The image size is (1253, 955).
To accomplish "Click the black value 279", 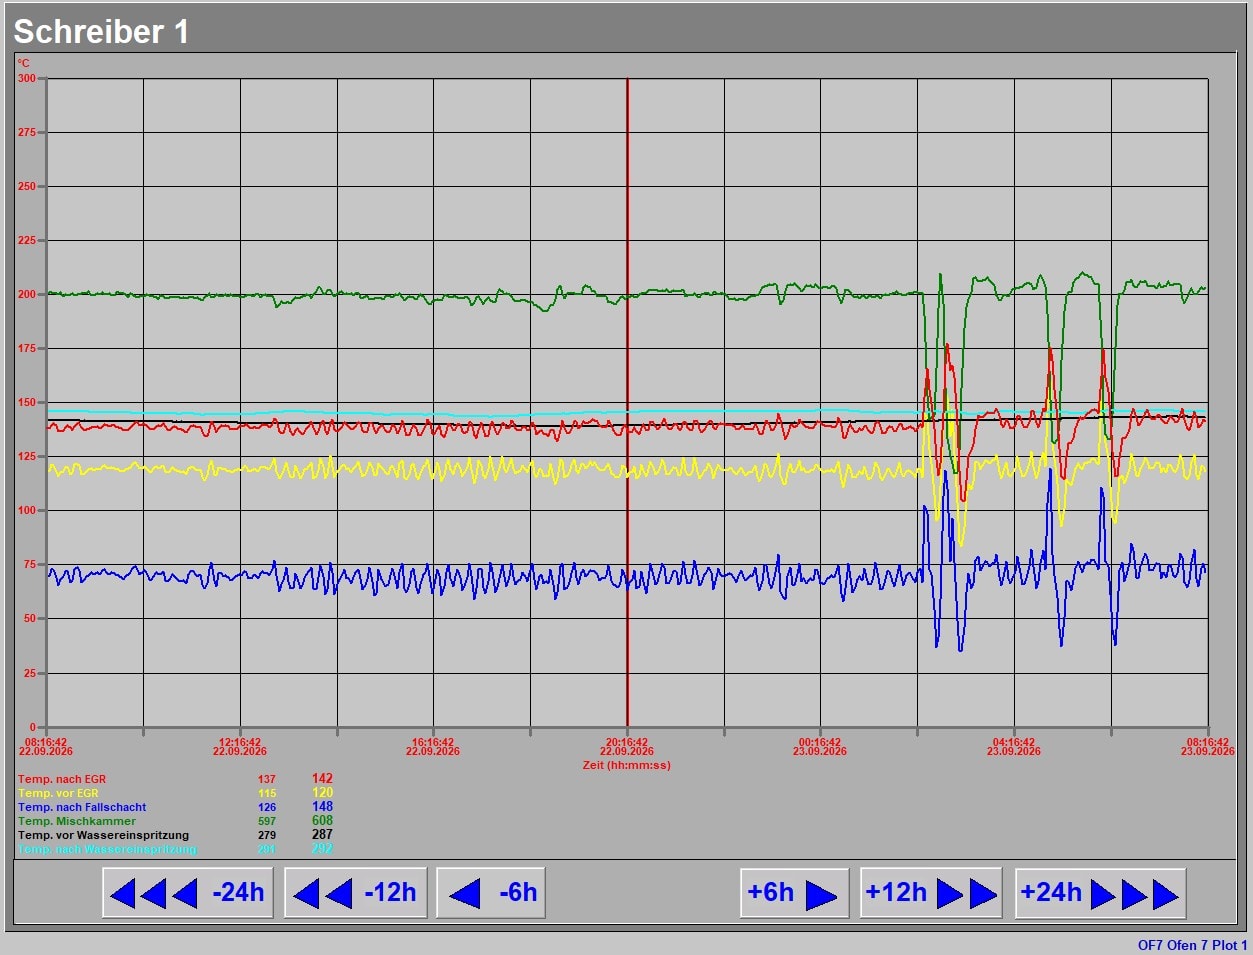I will (x=267, y=835).
